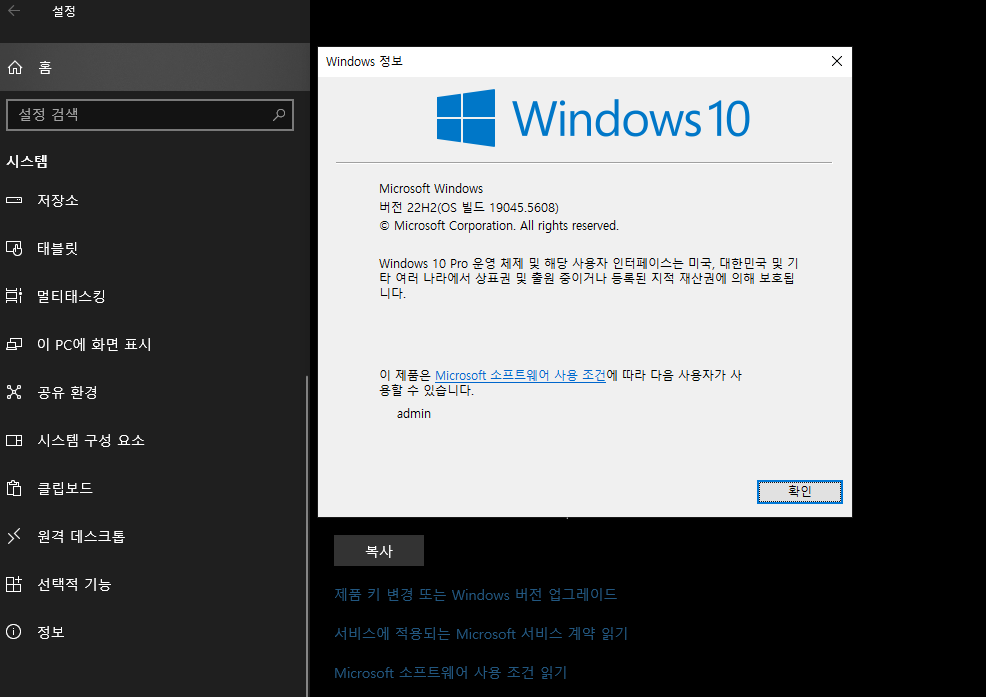Click the 선택적 기능 optional features icon

(x=14, y=584)
